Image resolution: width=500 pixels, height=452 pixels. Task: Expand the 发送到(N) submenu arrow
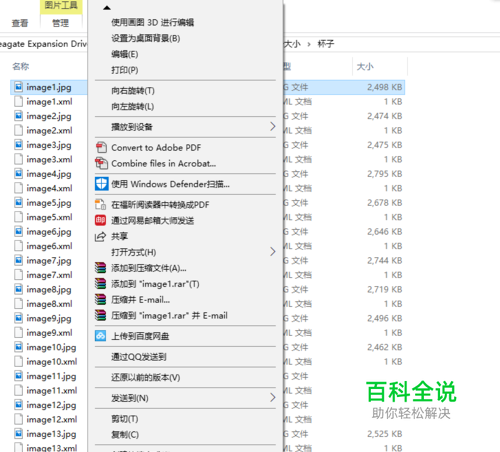273,397
